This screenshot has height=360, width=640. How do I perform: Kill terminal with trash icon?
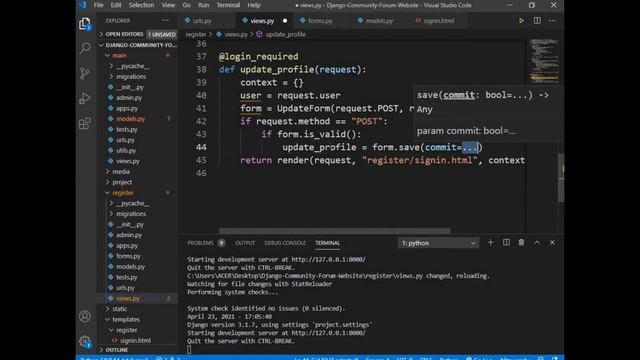click(521, 242)
